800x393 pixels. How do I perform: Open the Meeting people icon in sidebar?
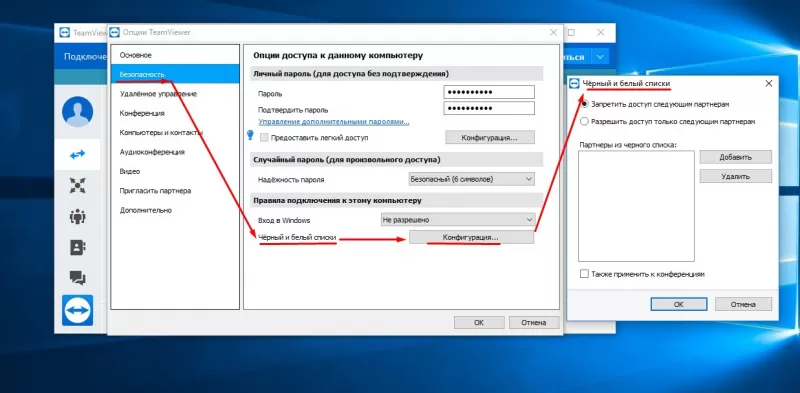point(78,216)
